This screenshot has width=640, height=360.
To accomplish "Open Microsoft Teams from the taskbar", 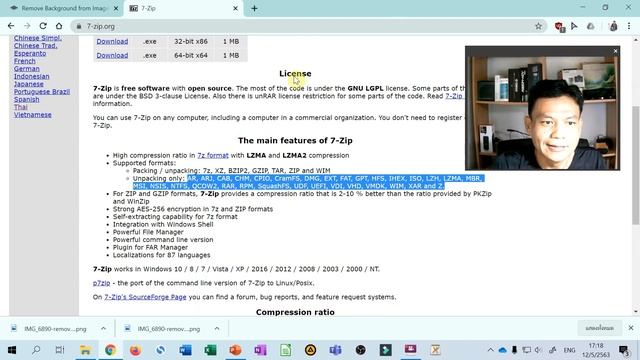I will click(335, 350).
